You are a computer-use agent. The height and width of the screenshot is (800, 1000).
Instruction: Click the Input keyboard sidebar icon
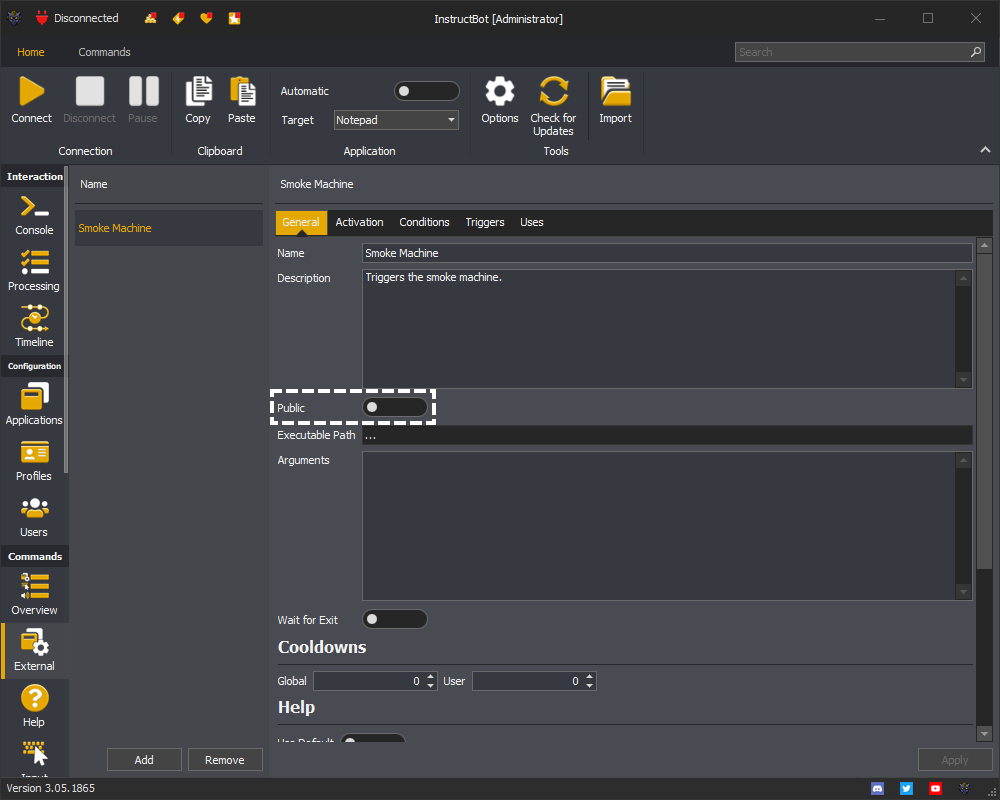click(34, 753)
